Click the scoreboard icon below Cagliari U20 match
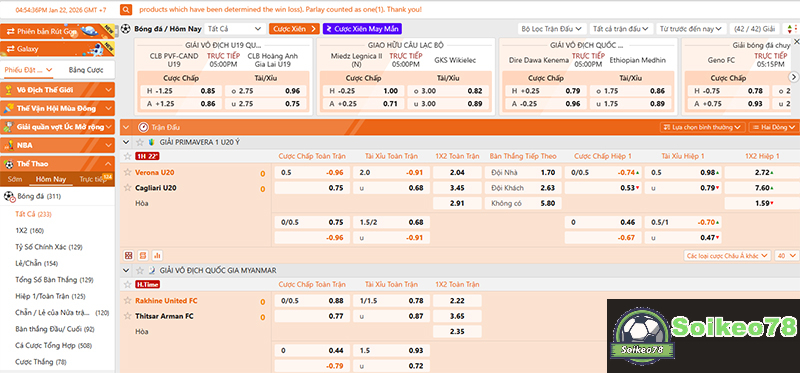The height and width of the screenshot is (373, 800). click(x=143, y=255)
